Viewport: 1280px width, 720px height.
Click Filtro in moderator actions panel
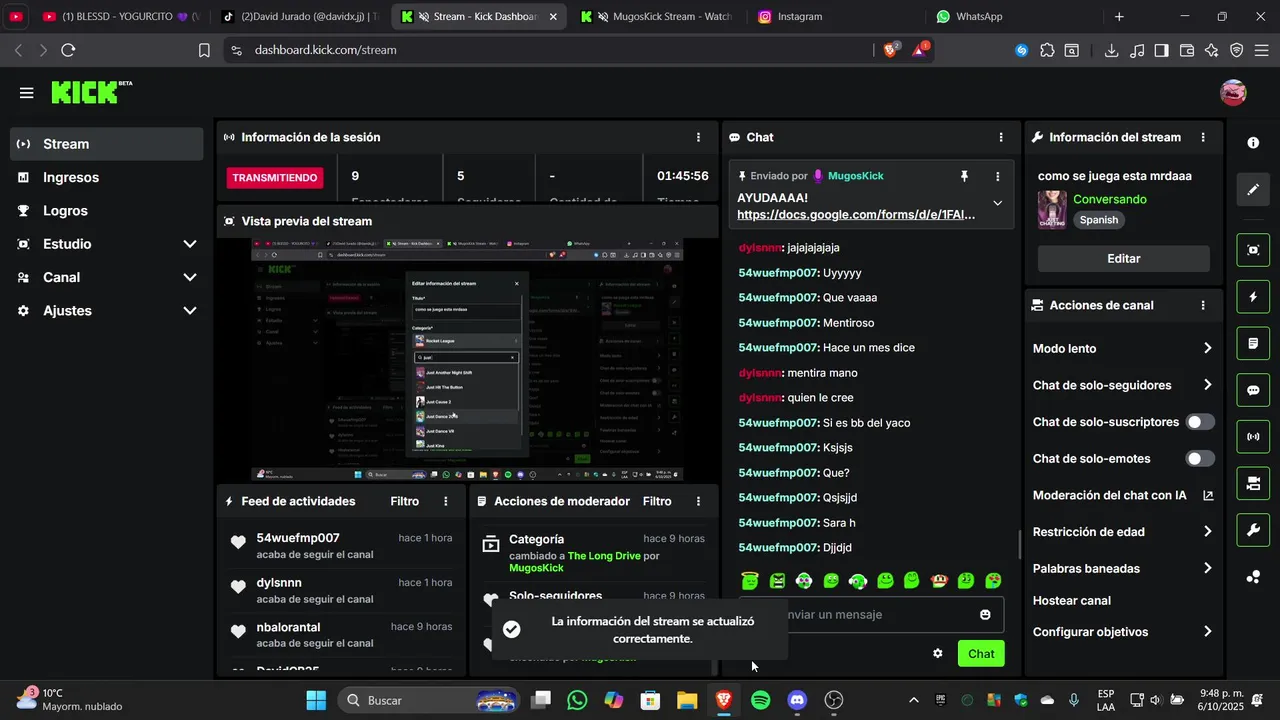point(657,501)
